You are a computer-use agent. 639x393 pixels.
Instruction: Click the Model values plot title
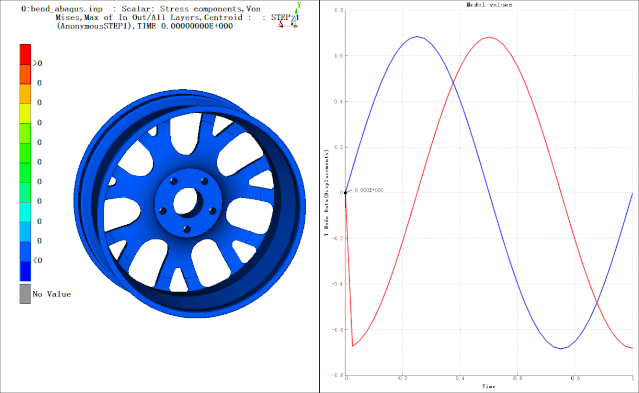pyautogui.click(x=489, y=4)
